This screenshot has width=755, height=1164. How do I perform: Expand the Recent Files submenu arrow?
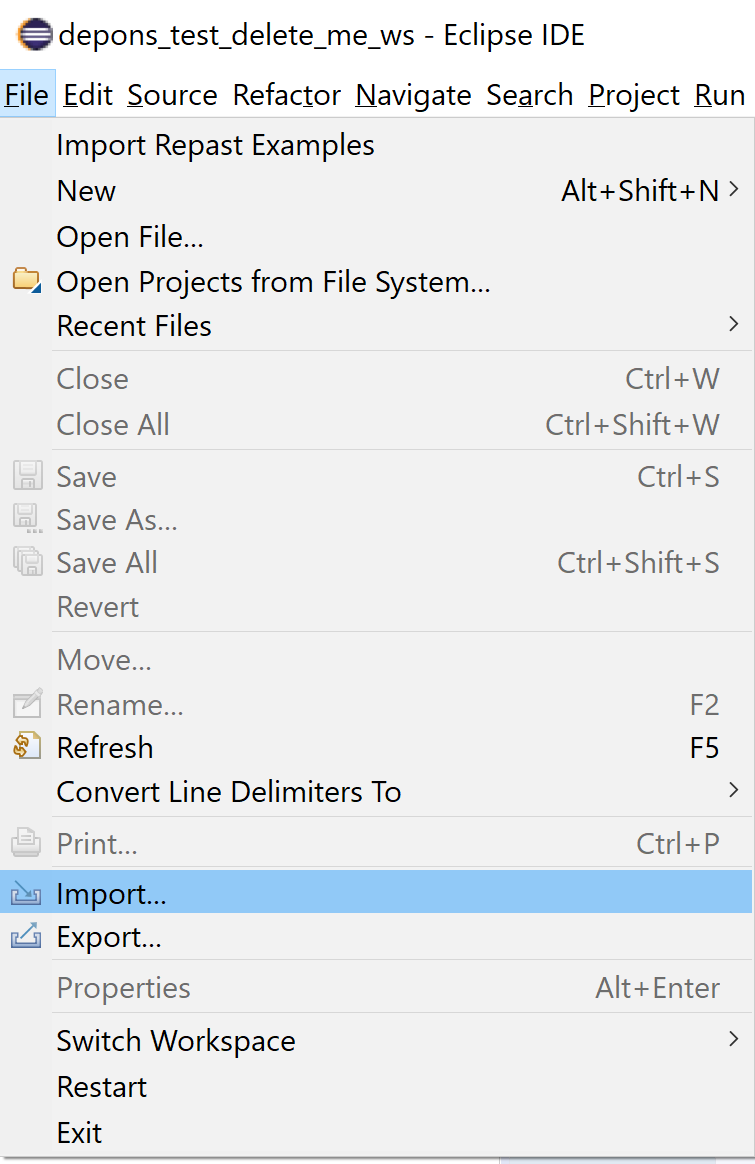click(733, 324)
